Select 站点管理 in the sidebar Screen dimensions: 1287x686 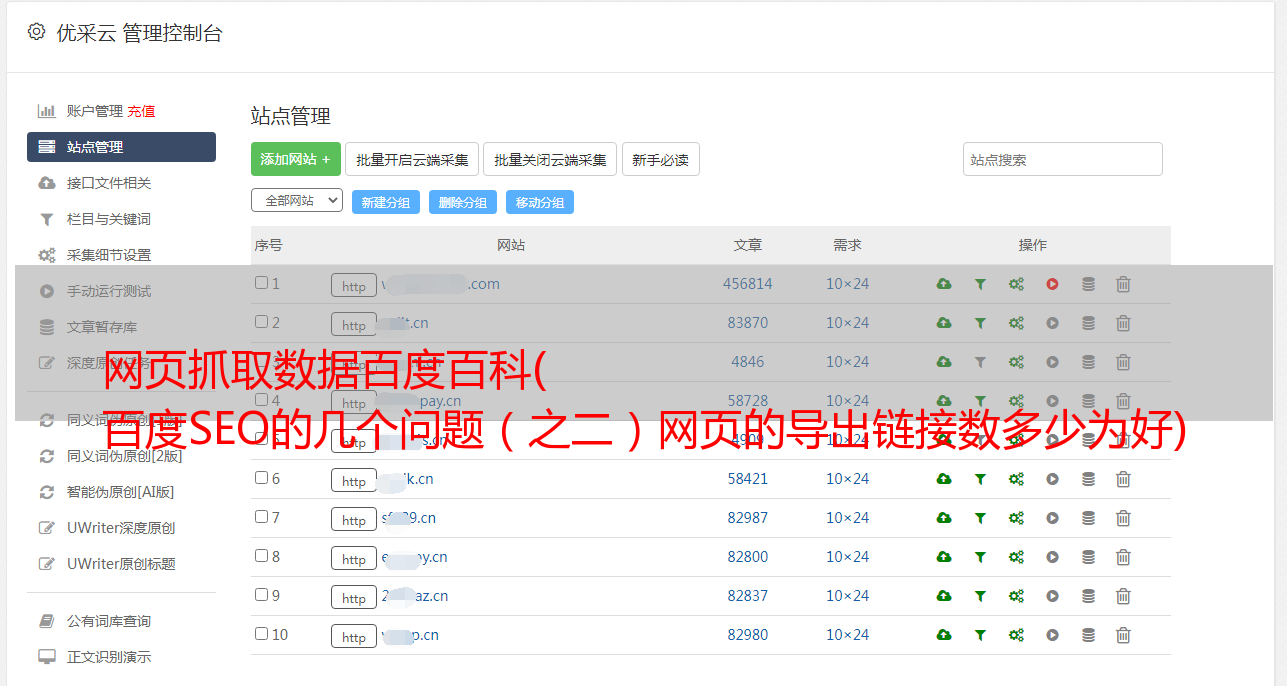pos(121,147)
